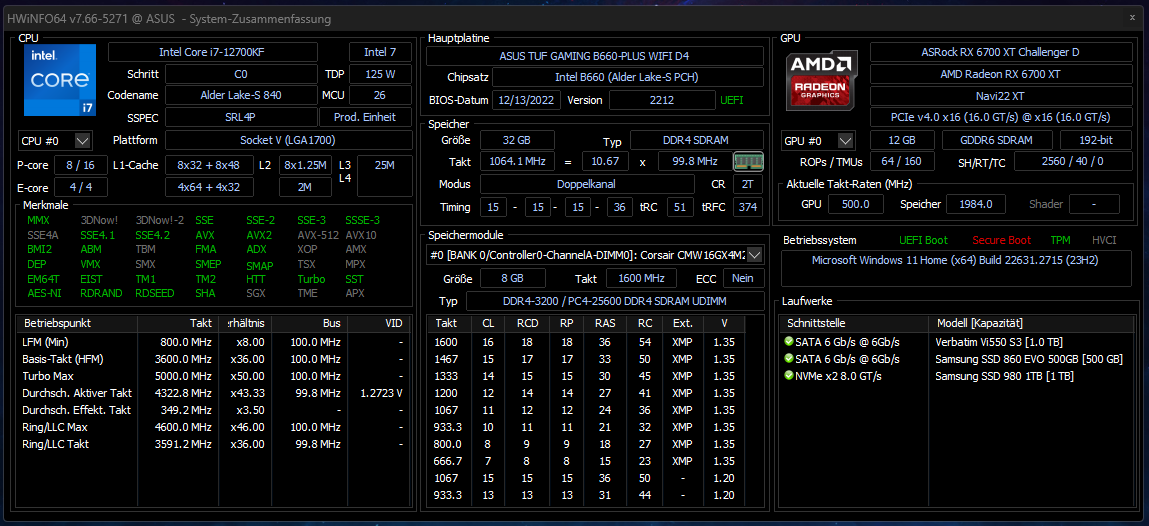
Task: Click the SSE4.2 feature label
Action: coord(152,235)
